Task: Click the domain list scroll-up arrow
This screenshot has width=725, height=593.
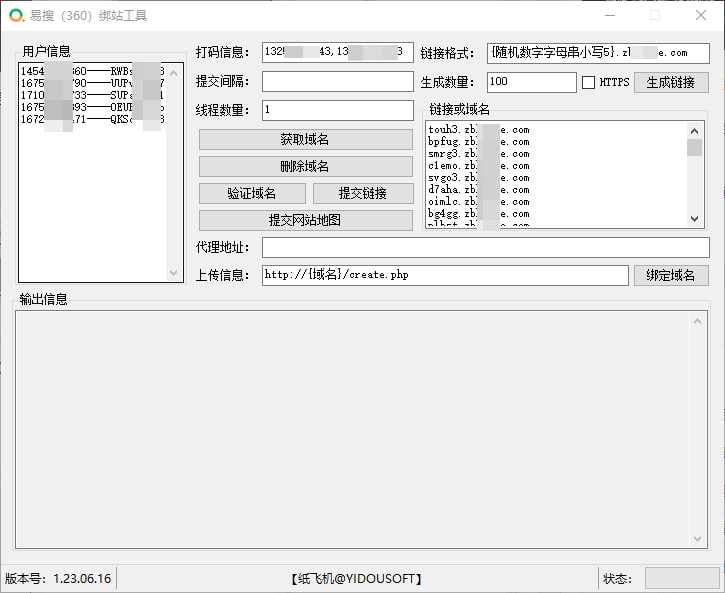Action: [694, 131]
